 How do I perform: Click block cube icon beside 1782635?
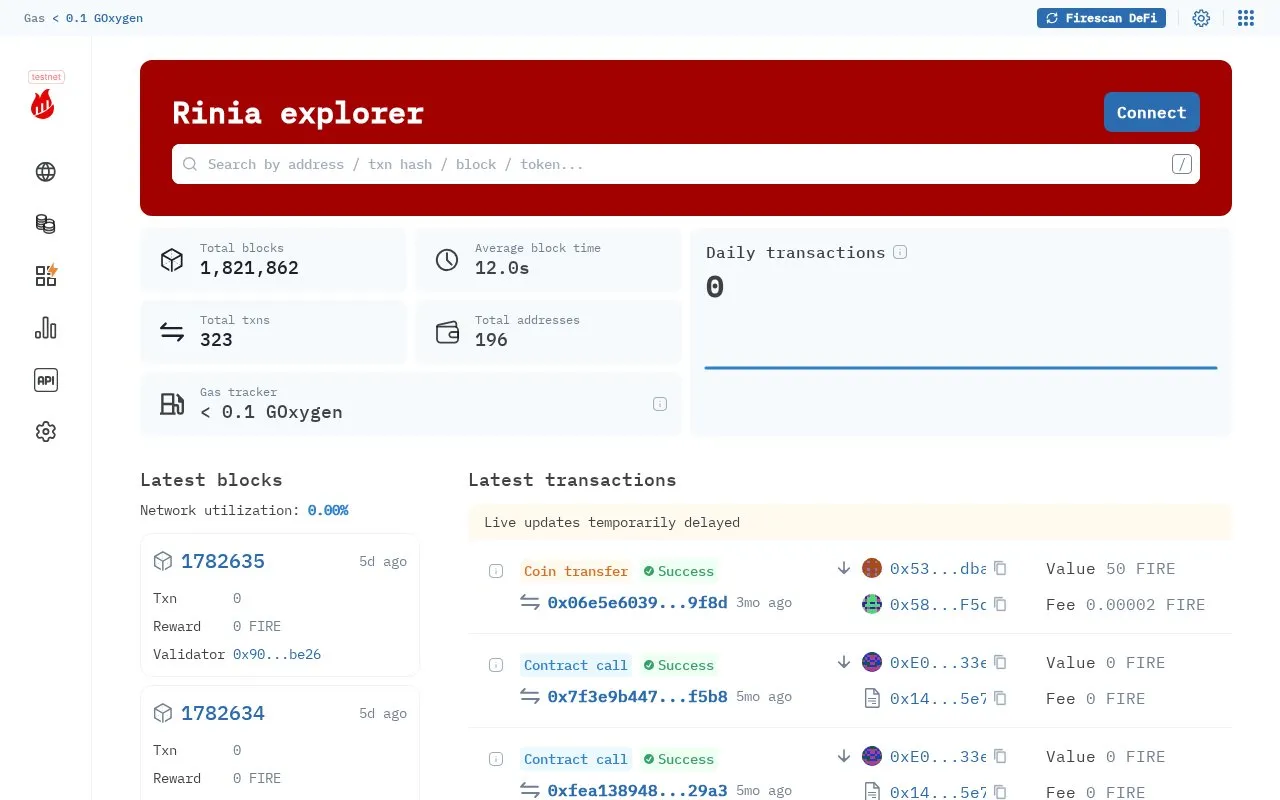163,561
